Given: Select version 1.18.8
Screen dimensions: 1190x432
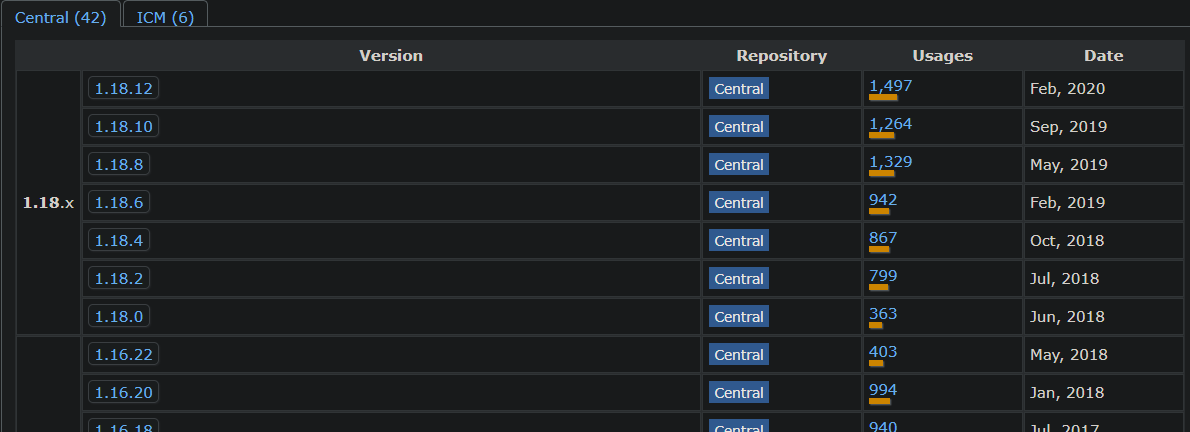Looking at the screenshot, I should (x=119, y=164).
